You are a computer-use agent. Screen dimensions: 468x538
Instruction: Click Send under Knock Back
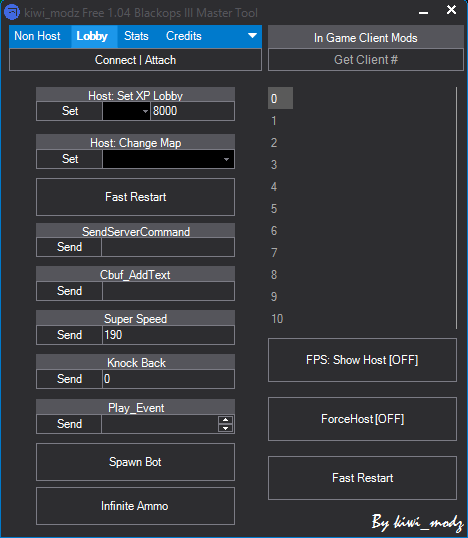69,379
